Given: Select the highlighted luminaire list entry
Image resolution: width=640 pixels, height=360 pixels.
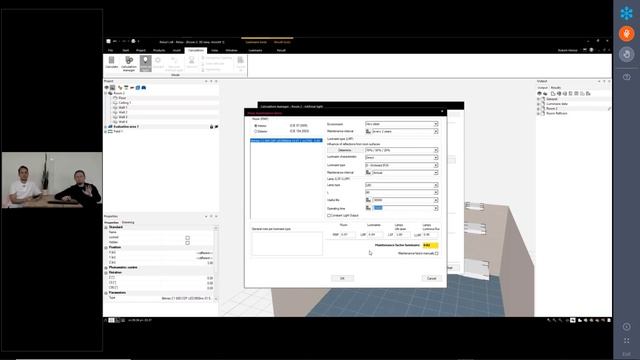Looking at the screenshot, I should point(286,140).
